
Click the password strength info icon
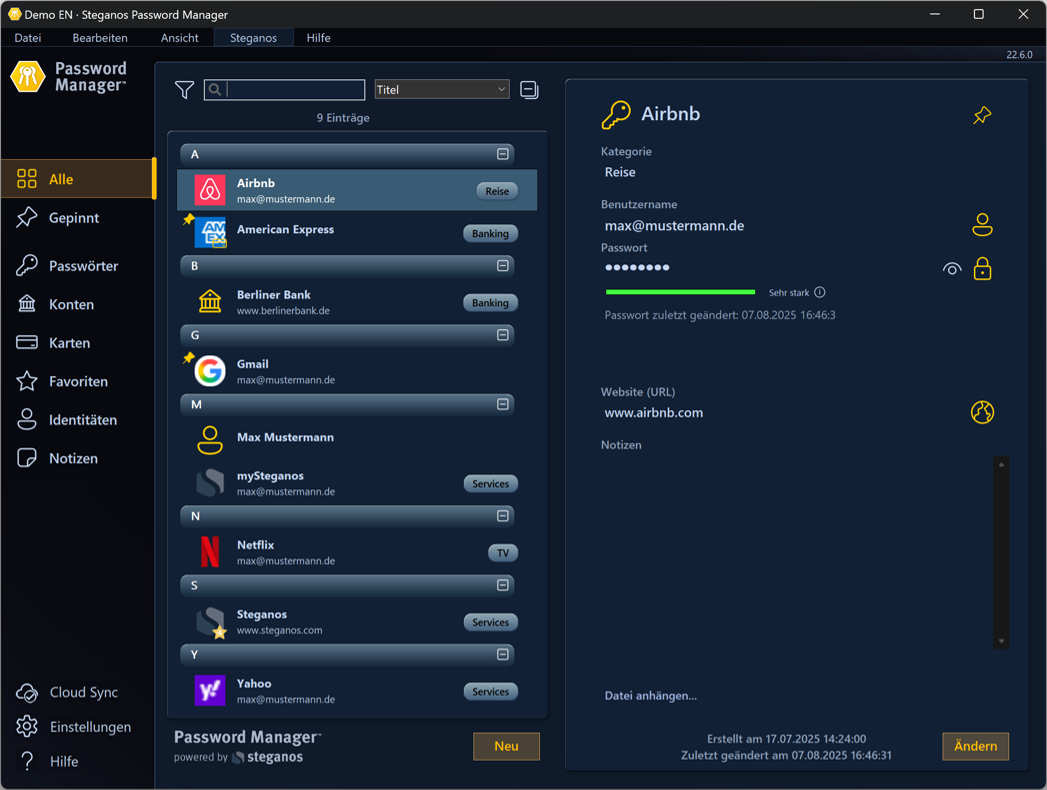[819, 292]
